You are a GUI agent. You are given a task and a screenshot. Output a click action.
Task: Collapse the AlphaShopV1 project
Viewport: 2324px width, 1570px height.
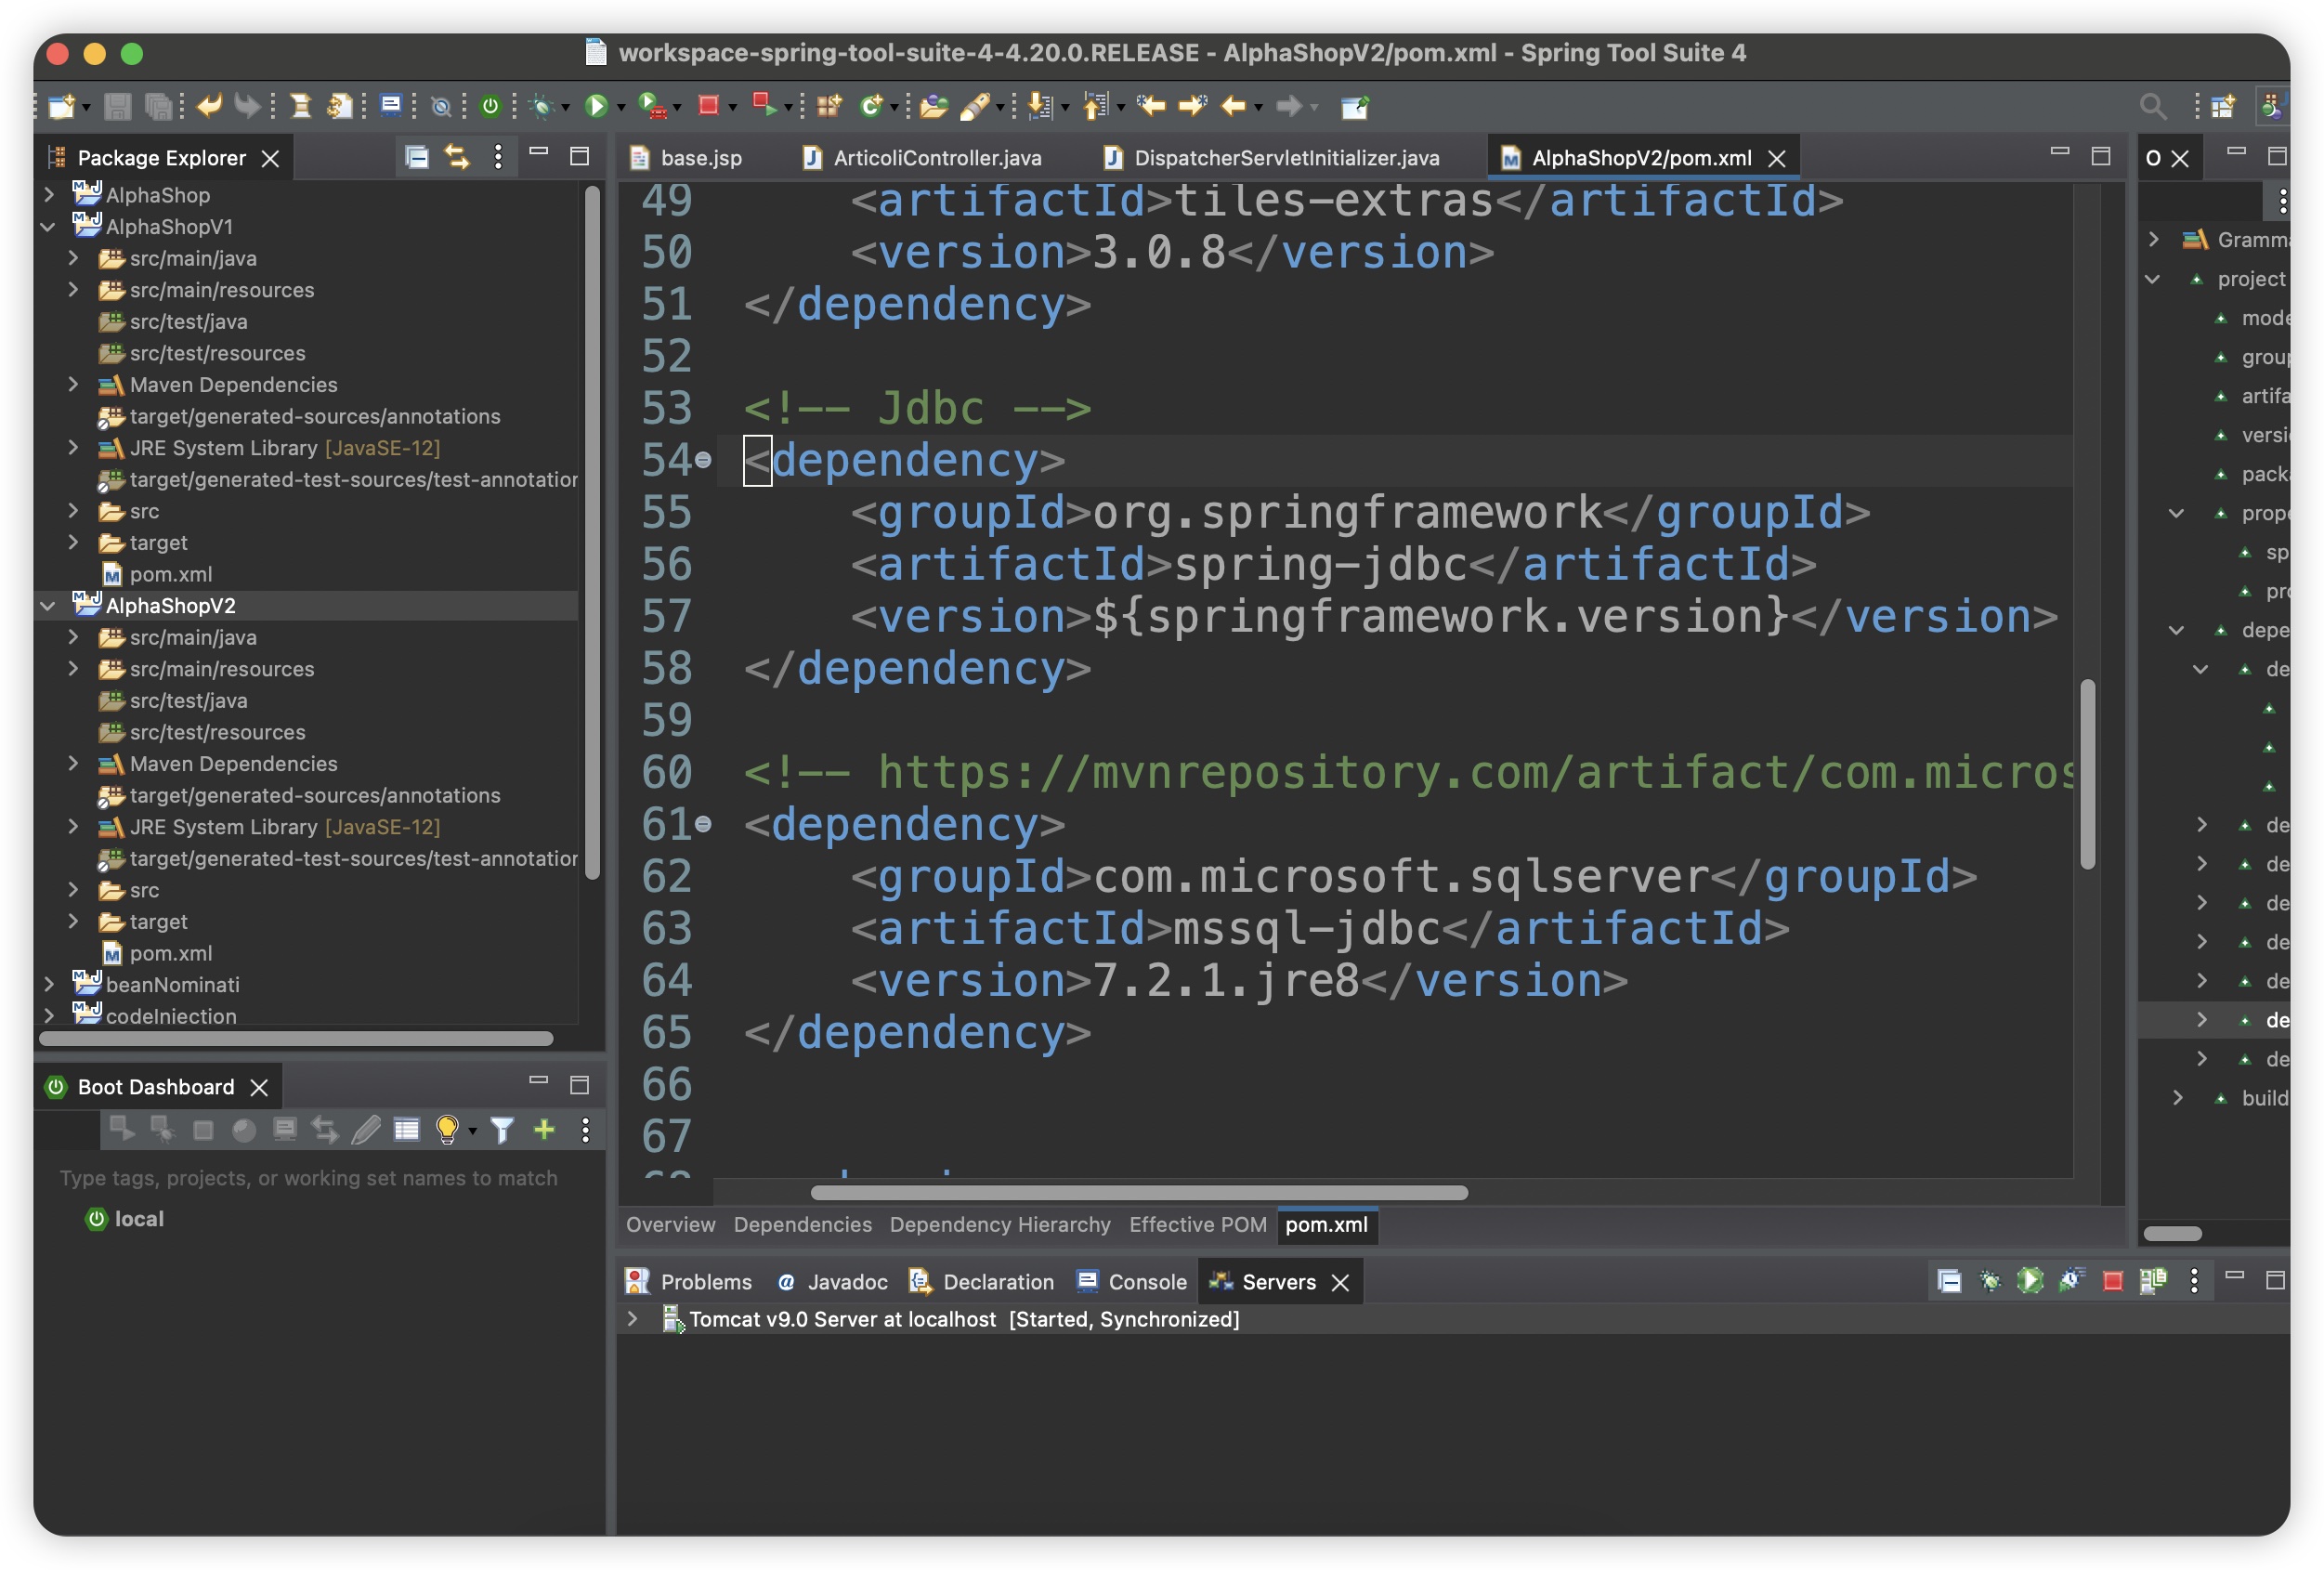click(x=49, y=227)
